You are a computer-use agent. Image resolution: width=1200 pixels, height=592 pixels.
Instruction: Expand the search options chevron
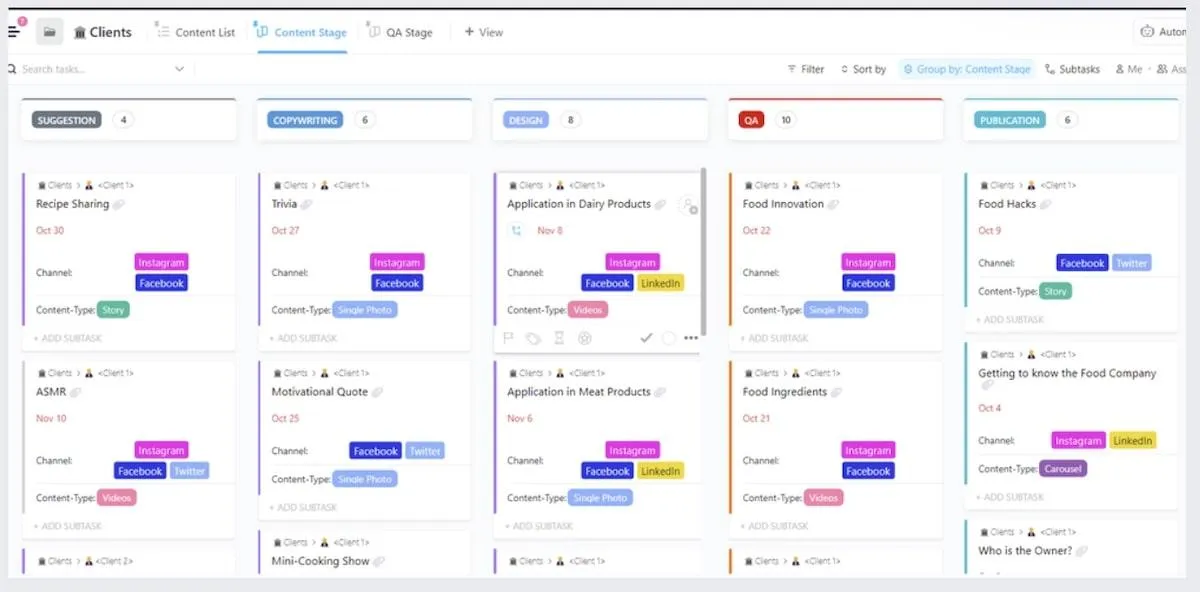click(180, 69)
